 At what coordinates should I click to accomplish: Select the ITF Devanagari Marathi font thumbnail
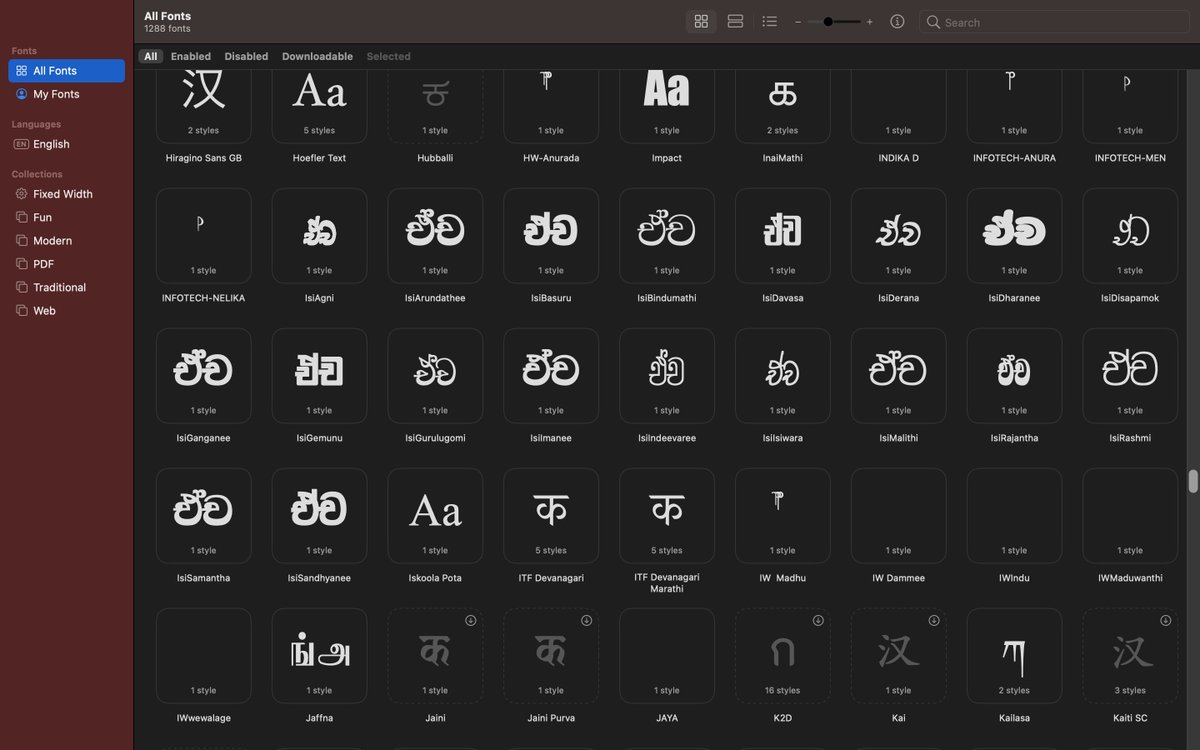coord(667,516)
